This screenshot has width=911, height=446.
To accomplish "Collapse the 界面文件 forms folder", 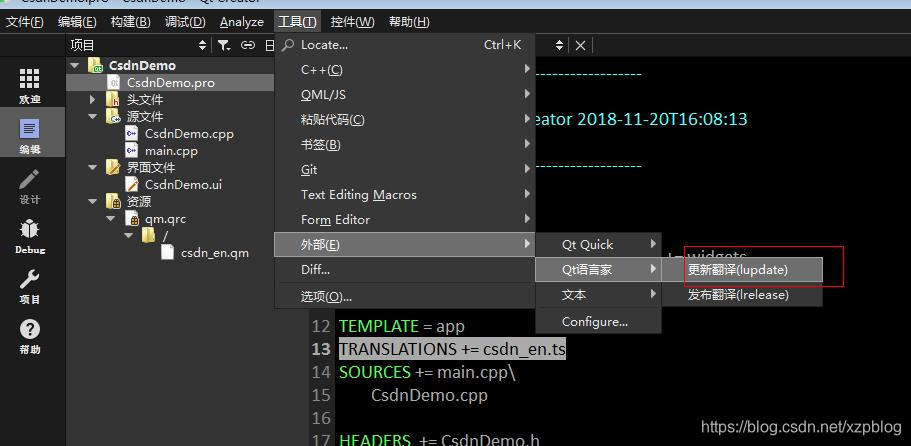I will pyautogui.click(x=92, y=168).
